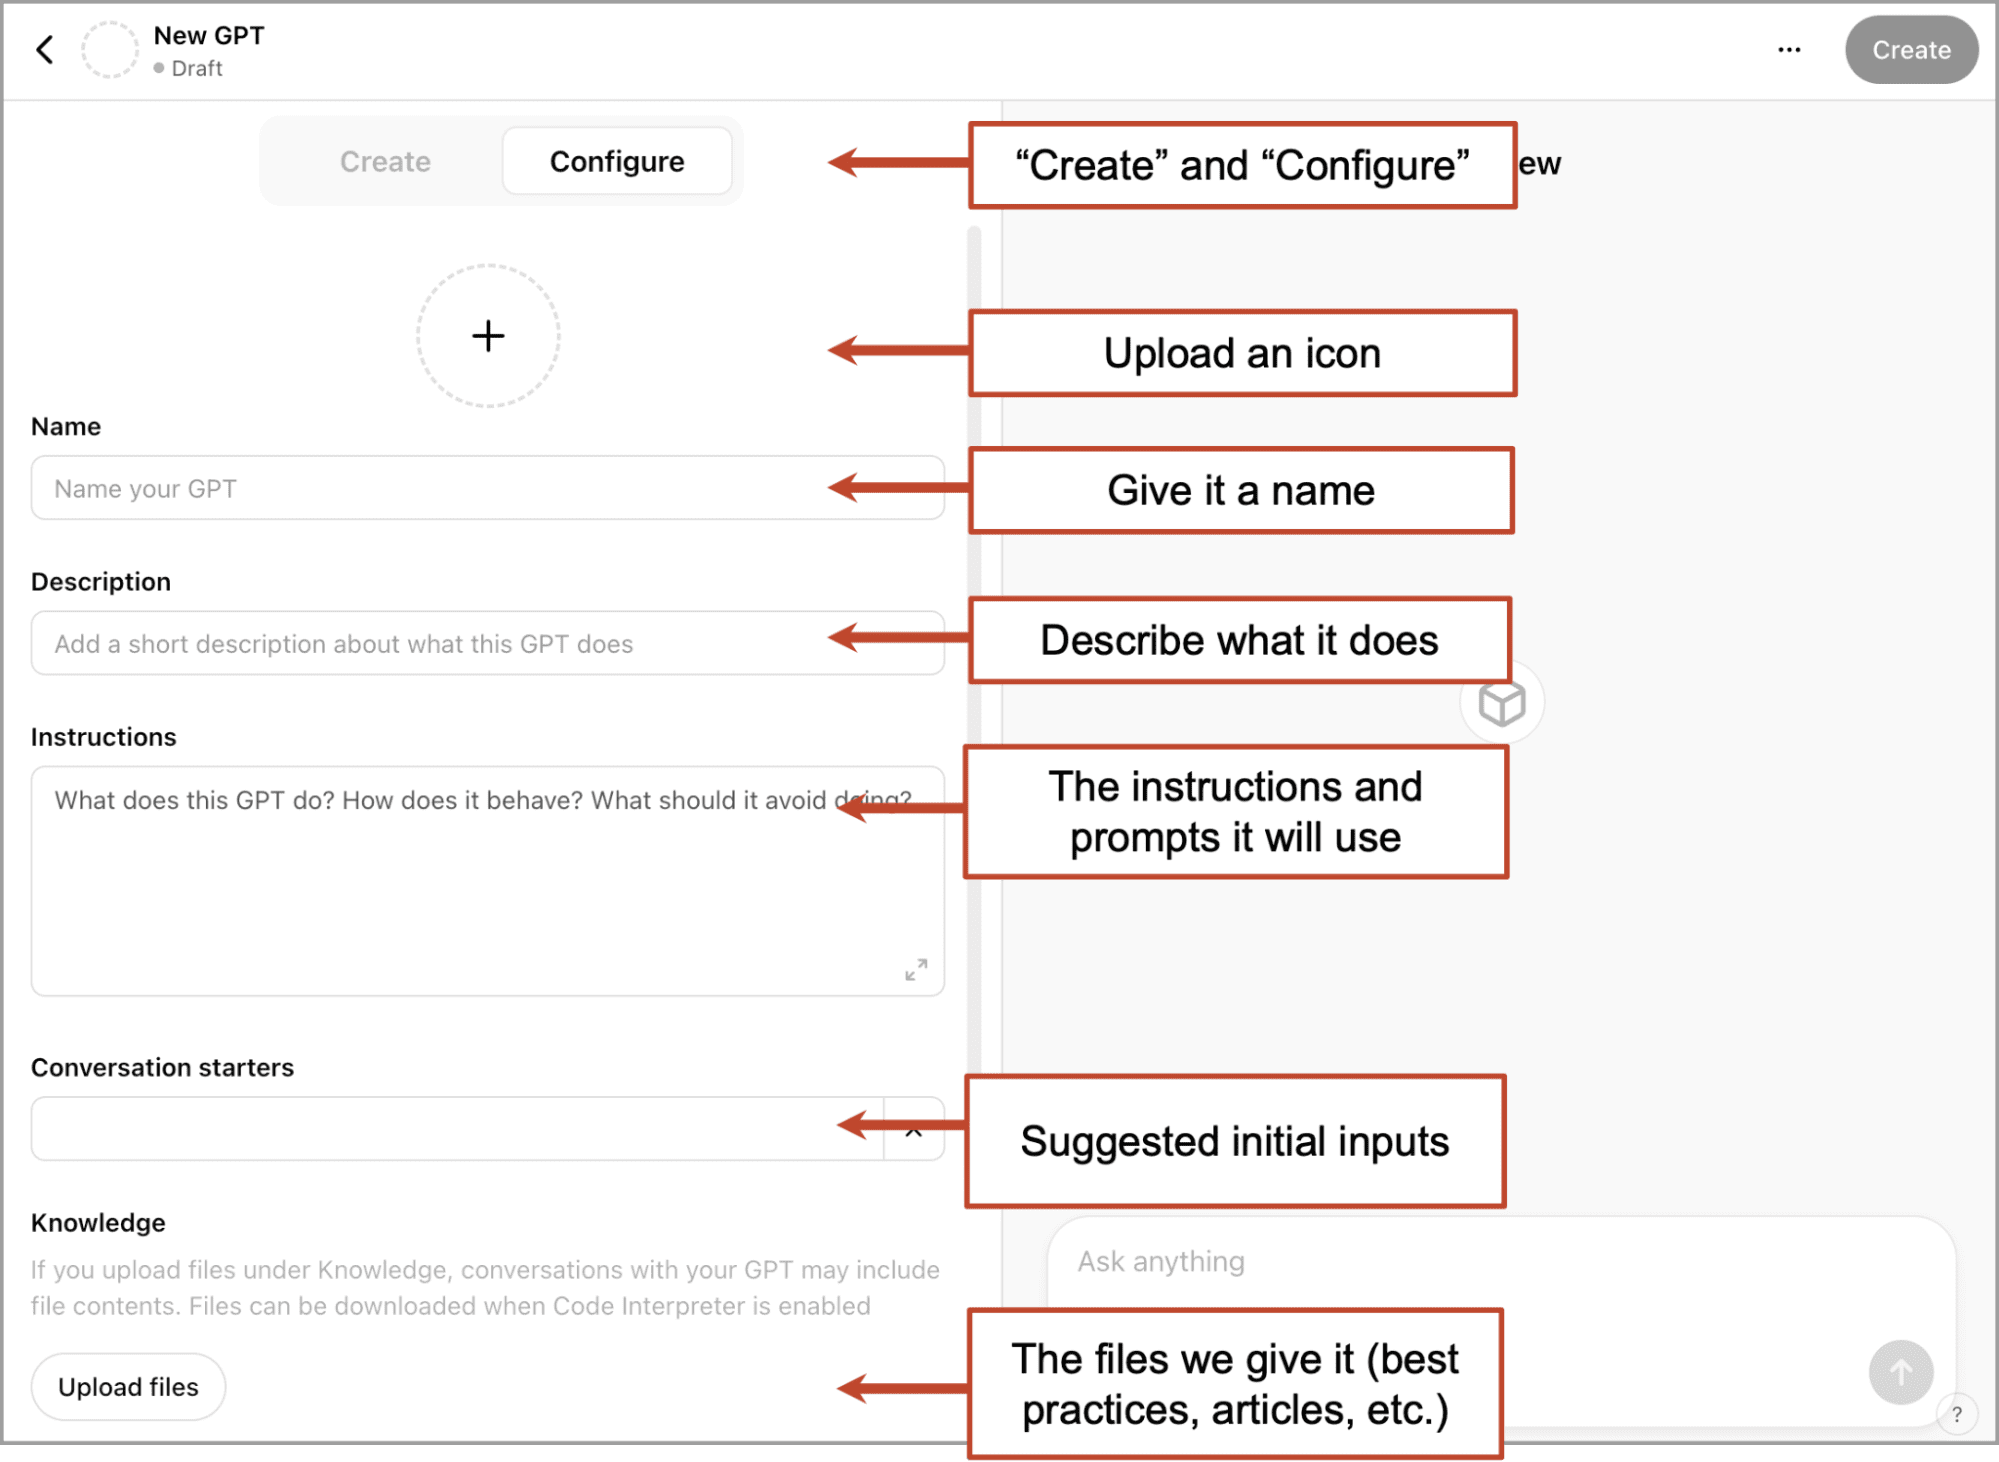1999x1462 pixels.
Task: Click the Create button in the header
Action: coord(1911,49)
